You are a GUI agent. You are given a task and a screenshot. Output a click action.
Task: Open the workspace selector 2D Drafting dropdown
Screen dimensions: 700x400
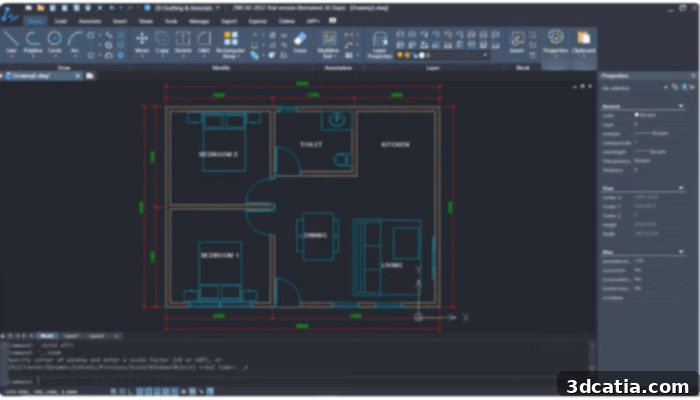187,8
